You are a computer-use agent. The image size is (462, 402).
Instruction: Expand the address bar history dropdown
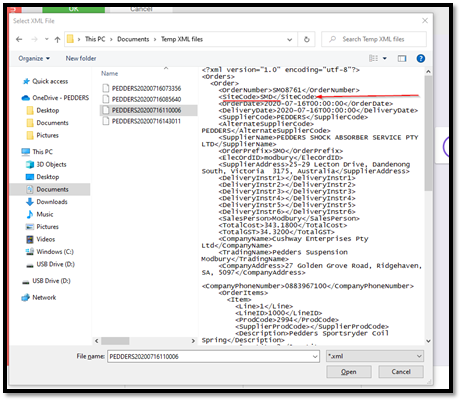pos(290,39)
